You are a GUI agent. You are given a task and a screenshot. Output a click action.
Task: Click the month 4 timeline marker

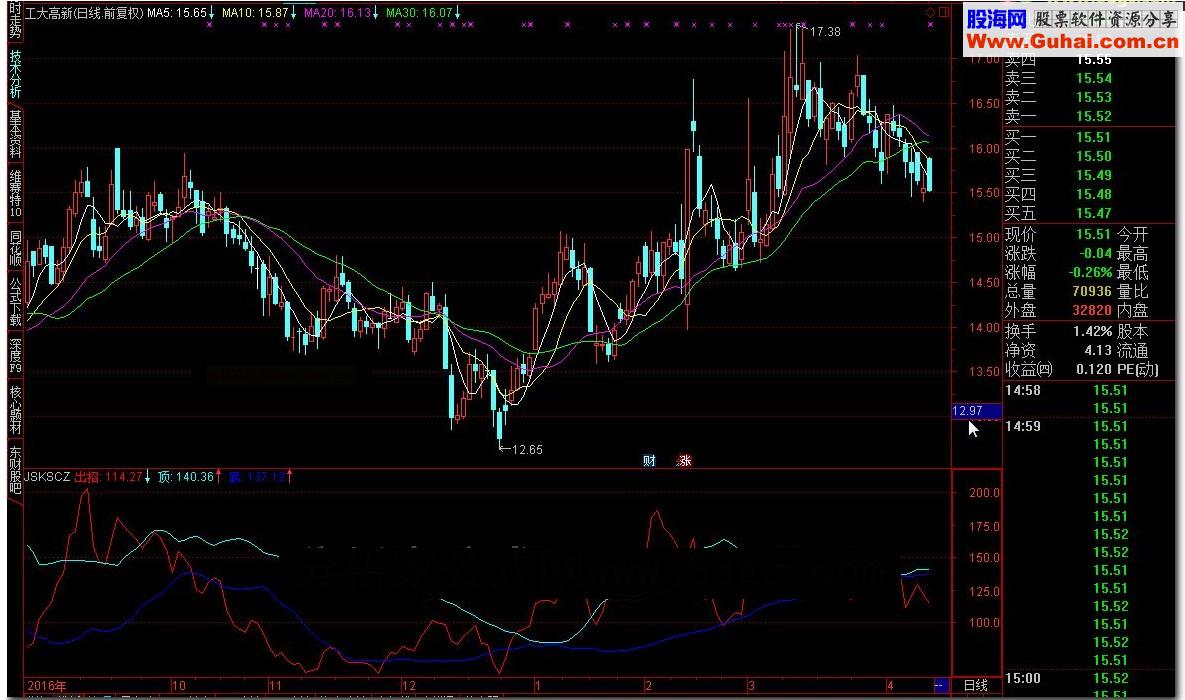click(890, 686)
